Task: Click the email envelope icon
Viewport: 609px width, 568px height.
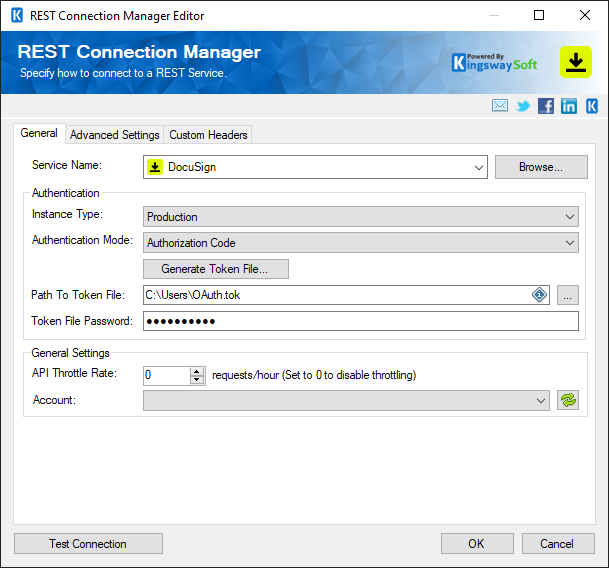Action: [x=500, y=105]
